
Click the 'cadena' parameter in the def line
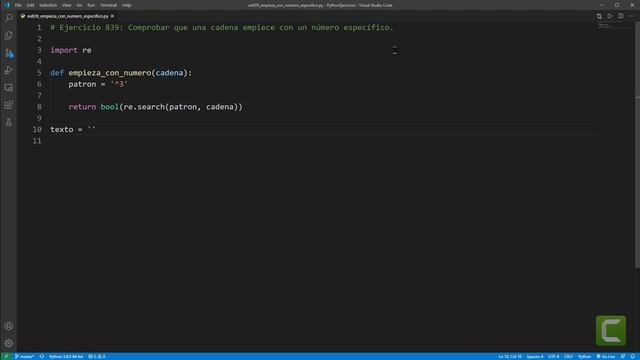point(169,73)
